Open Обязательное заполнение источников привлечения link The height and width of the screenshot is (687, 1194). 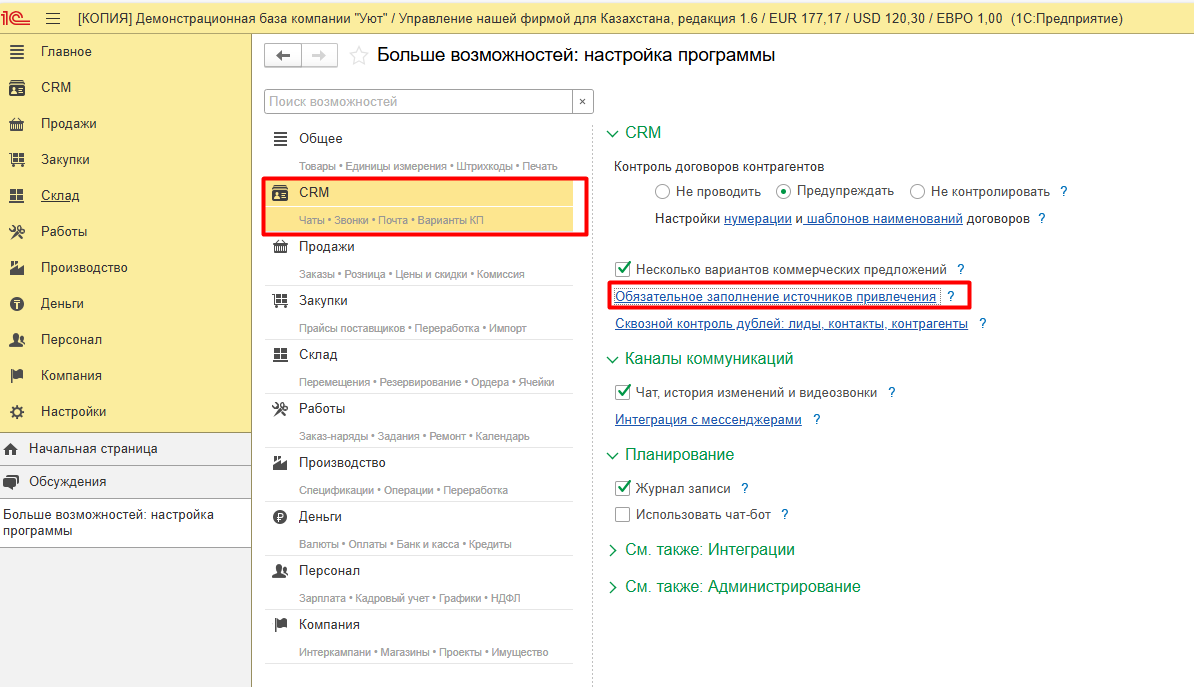click(775, 297)
